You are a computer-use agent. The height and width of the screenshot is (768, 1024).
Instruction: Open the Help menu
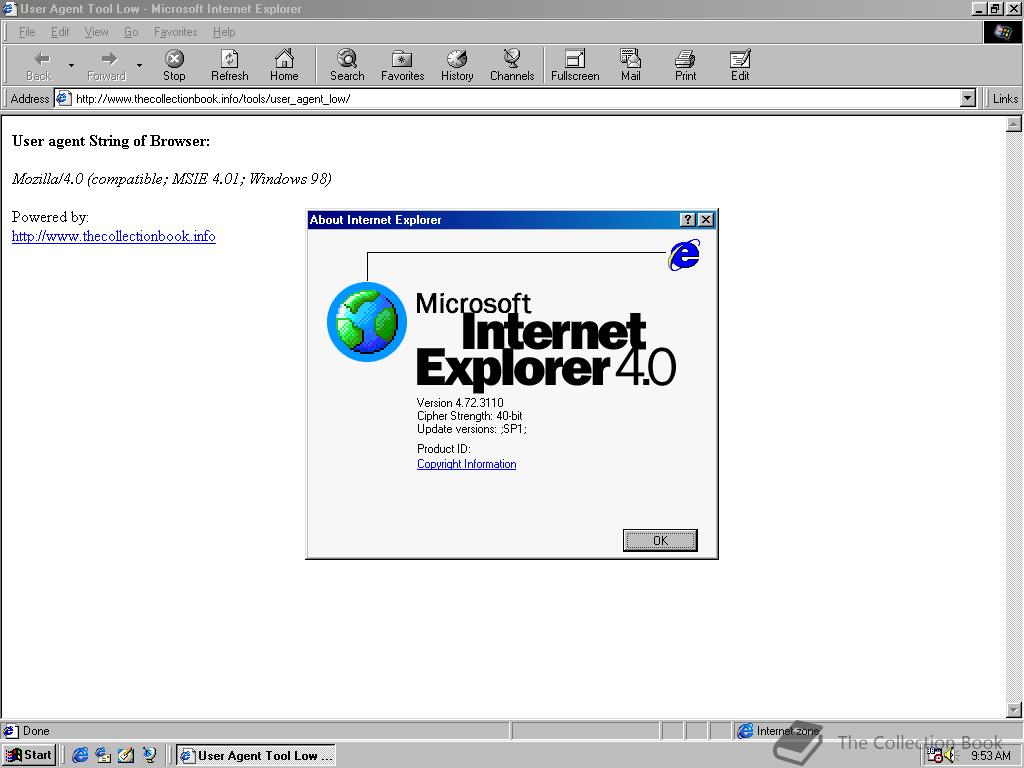[x=224, y=32]
